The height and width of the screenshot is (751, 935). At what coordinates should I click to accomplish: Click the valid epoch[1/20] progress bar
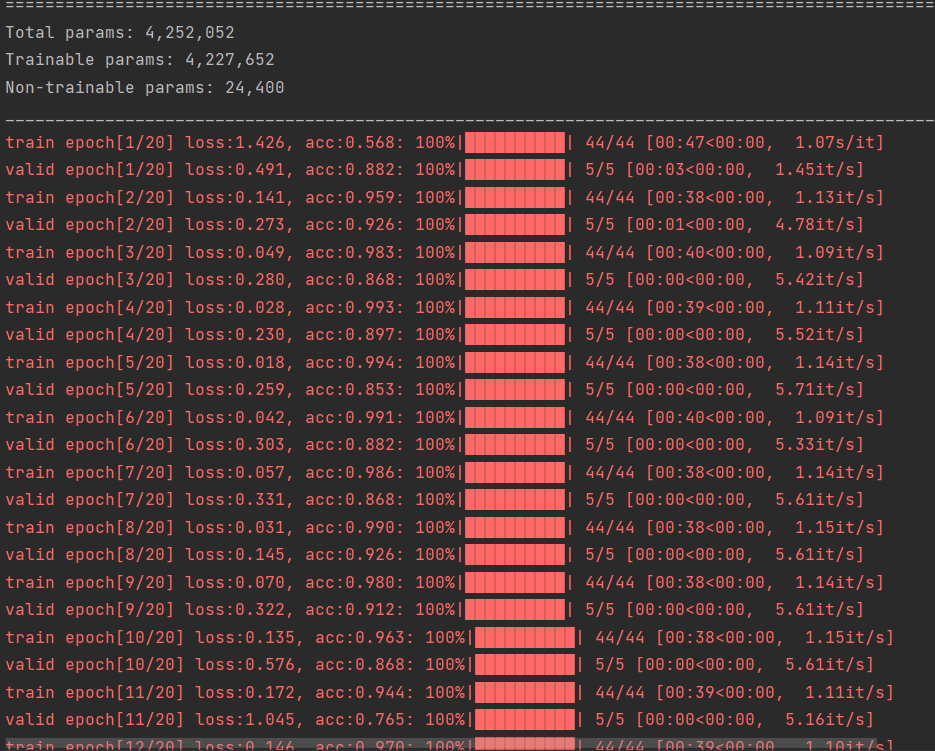tap(515, 170)
